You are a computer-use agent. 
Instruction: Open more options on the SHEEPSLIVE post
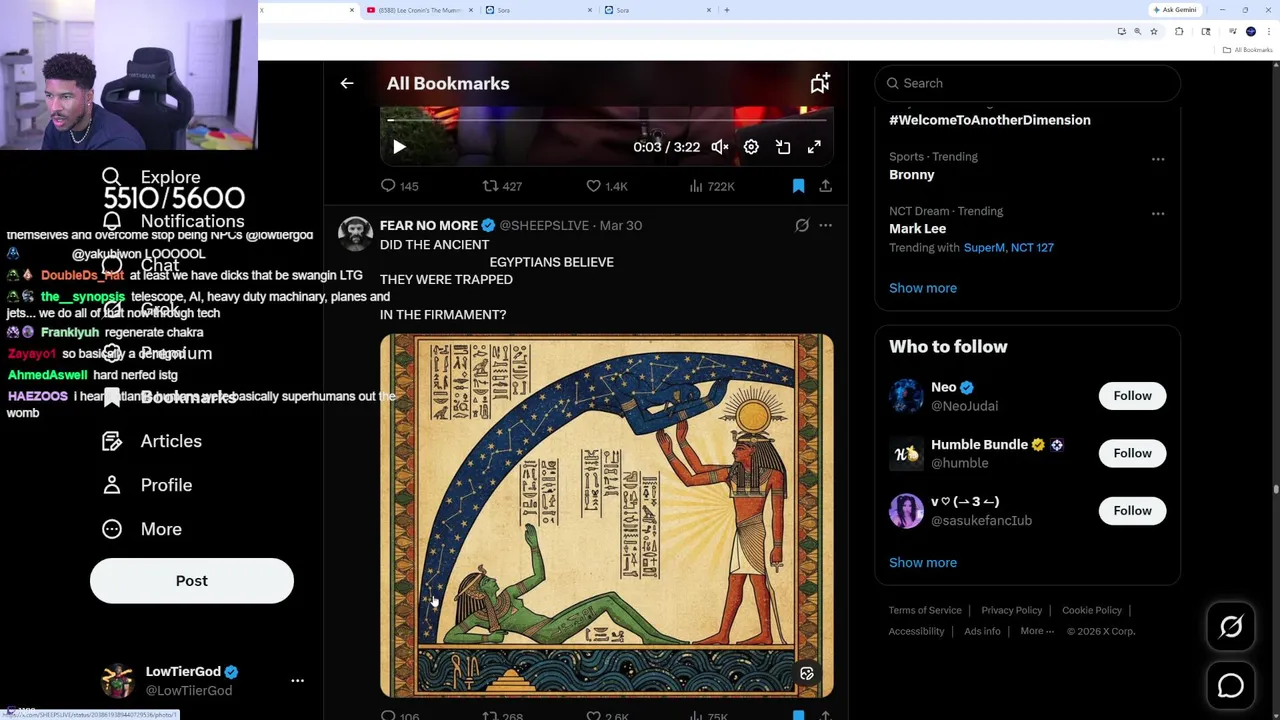(825, 226)
